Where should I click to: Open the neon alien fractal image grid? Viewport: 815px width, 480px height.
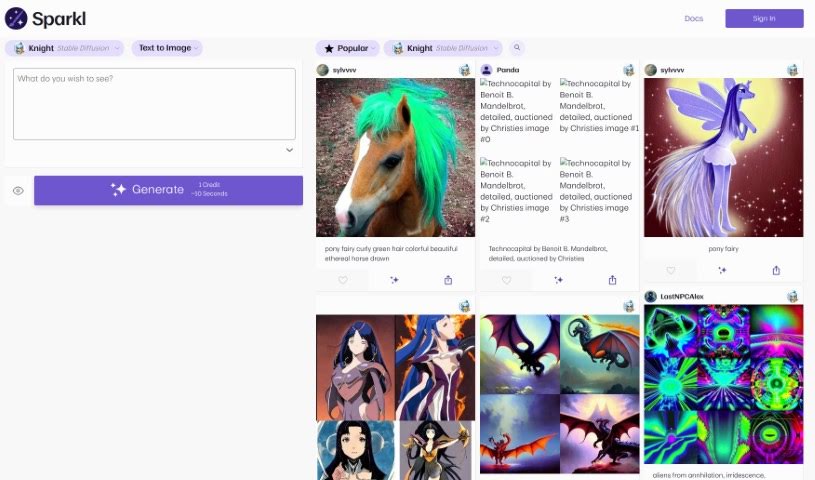pos(724,384)
